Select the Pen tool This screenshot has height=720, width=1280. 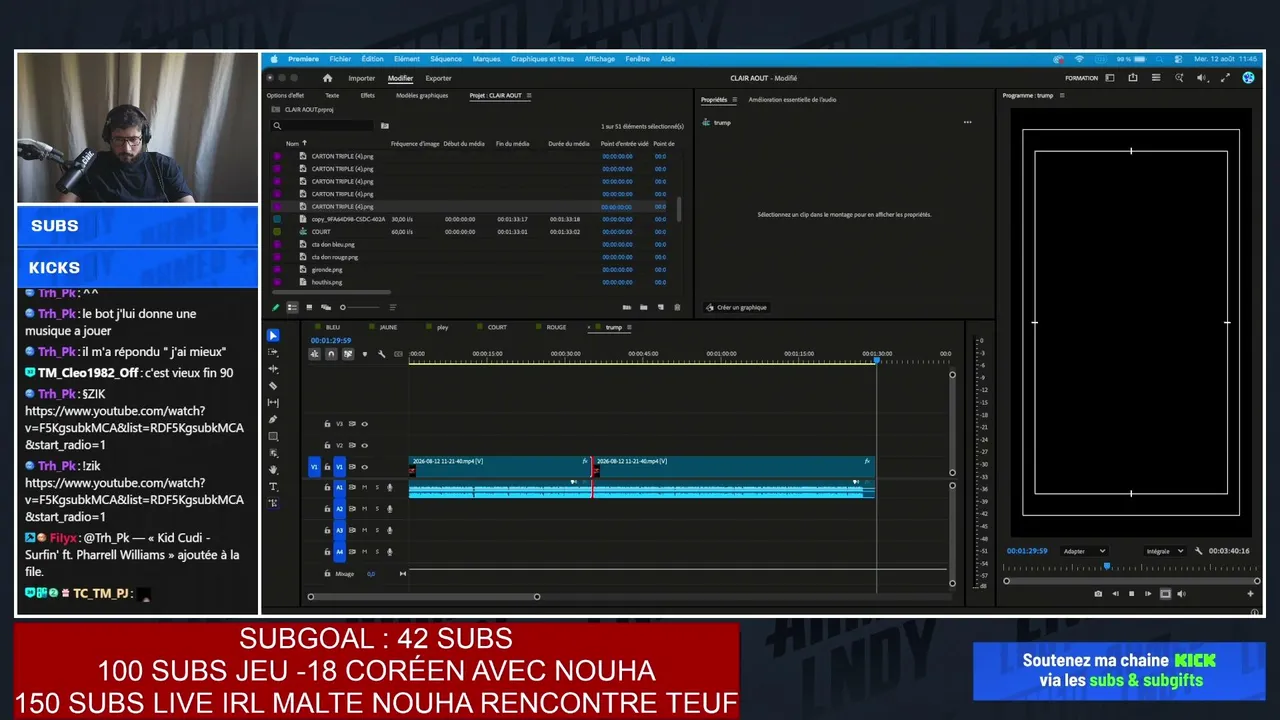coord(273,419)
